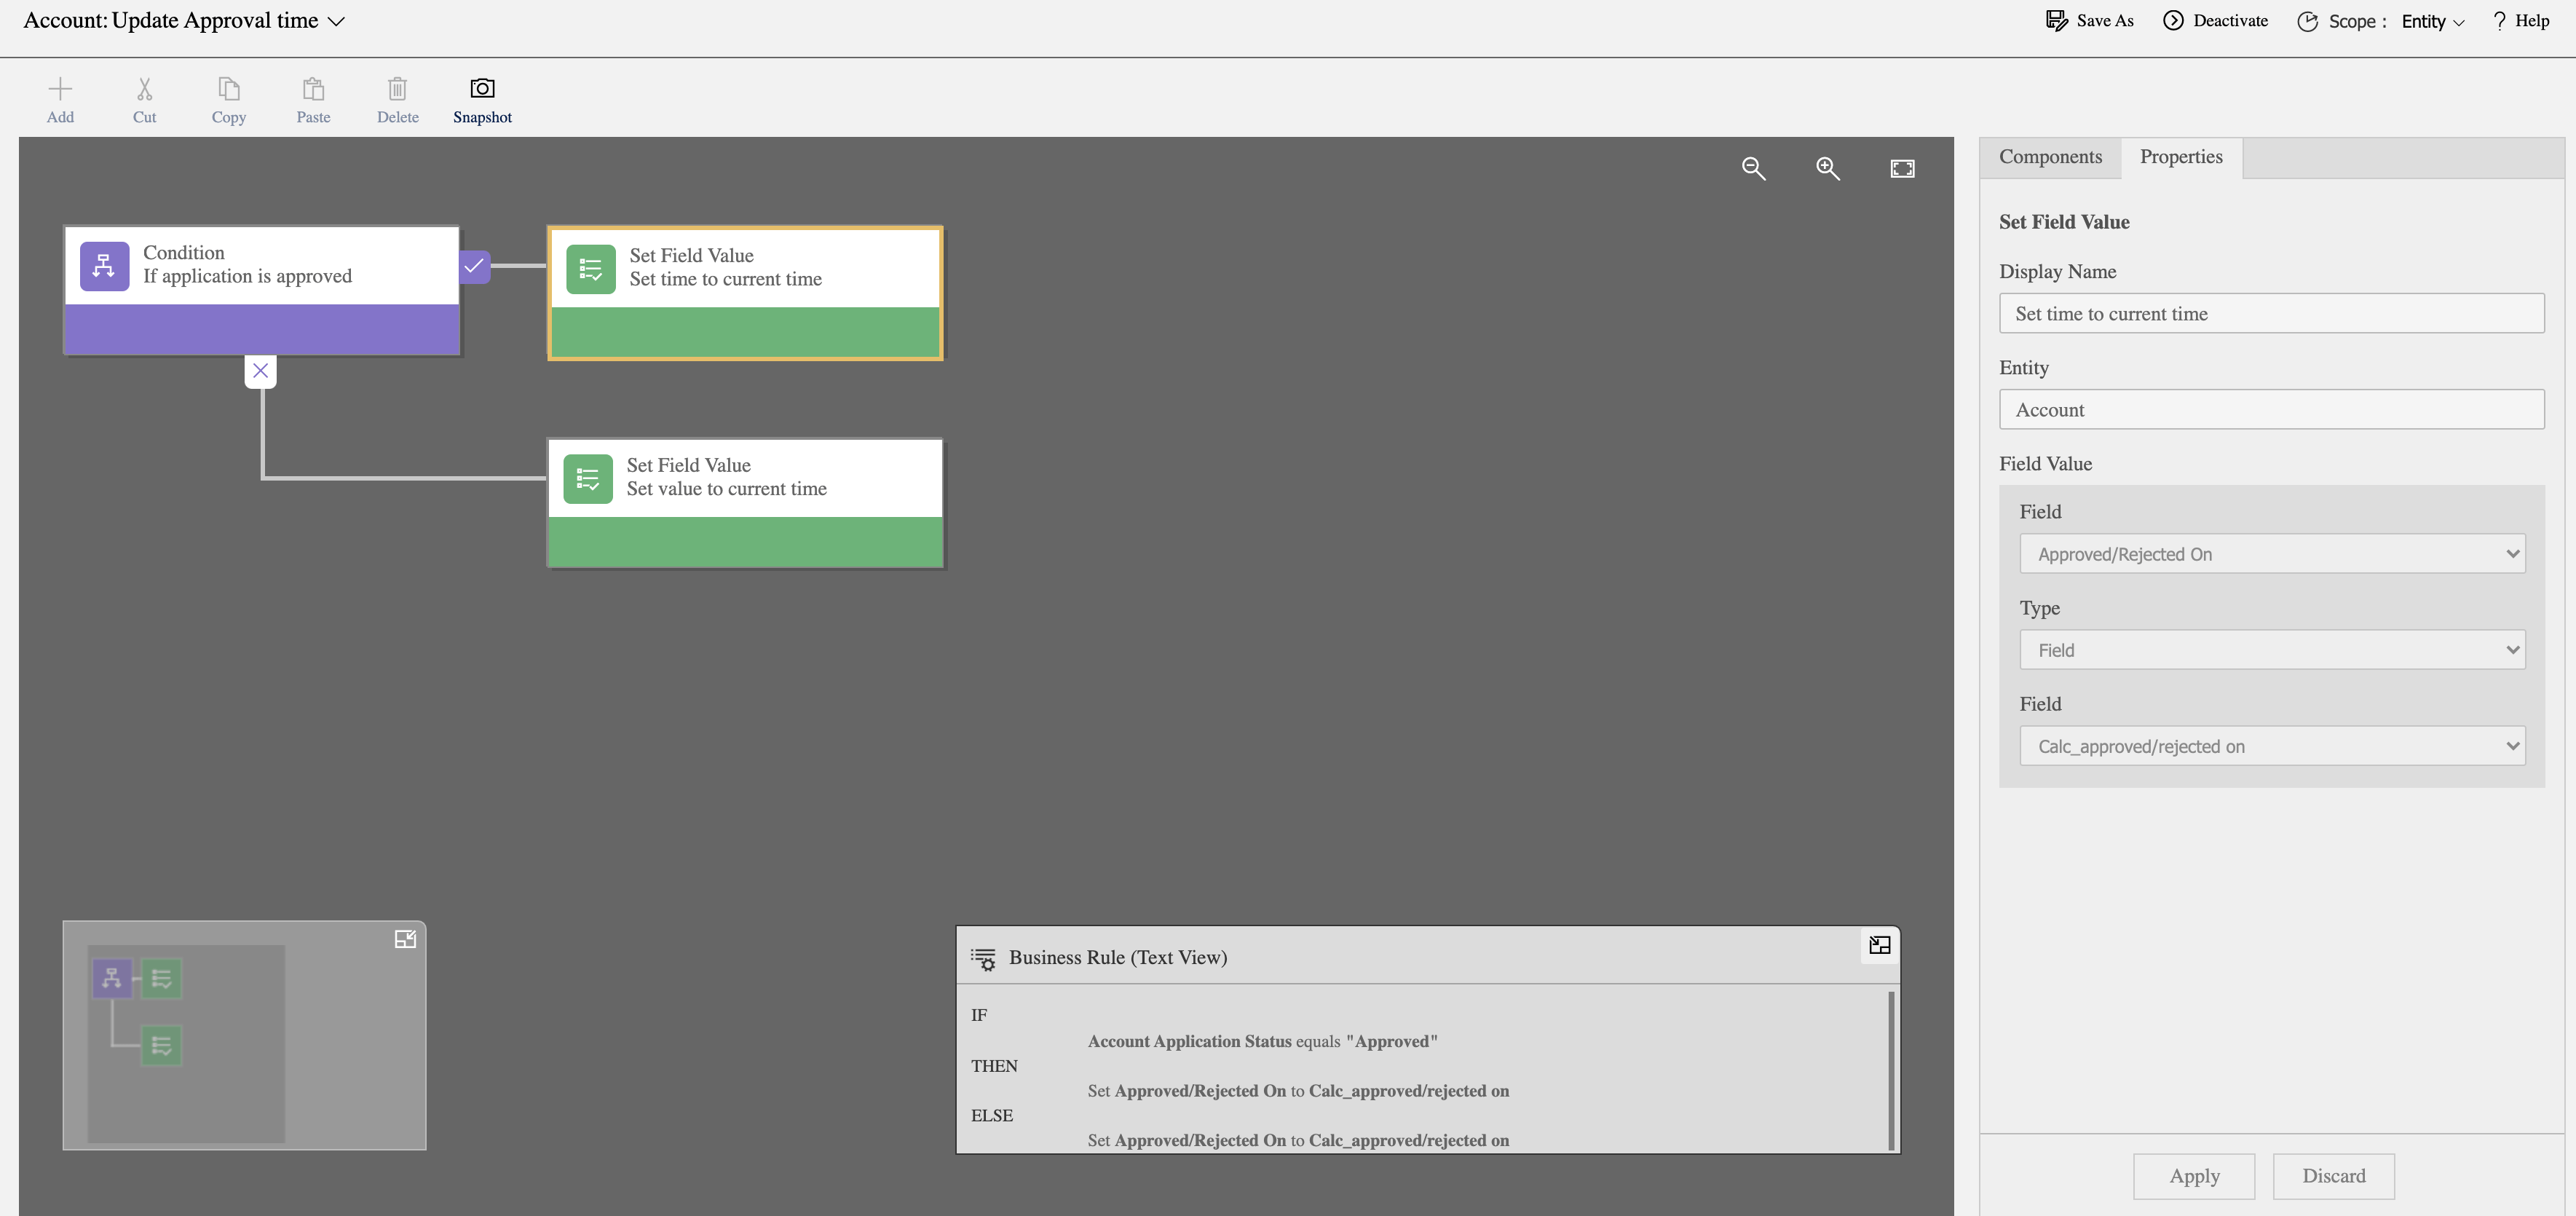Viewport: 2576px width, 1216px height.
Task: Minimize Business Rule text view icon
Action: [x=1879, y=945]
